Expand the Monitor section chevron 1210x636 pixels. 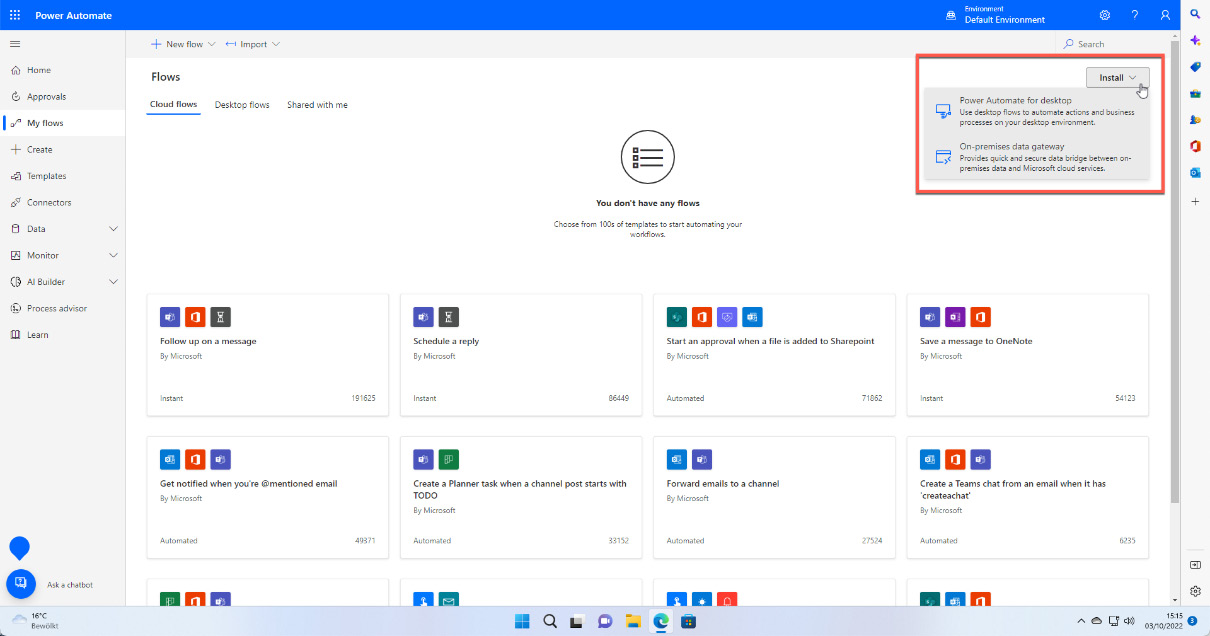[x=113, y=255]
